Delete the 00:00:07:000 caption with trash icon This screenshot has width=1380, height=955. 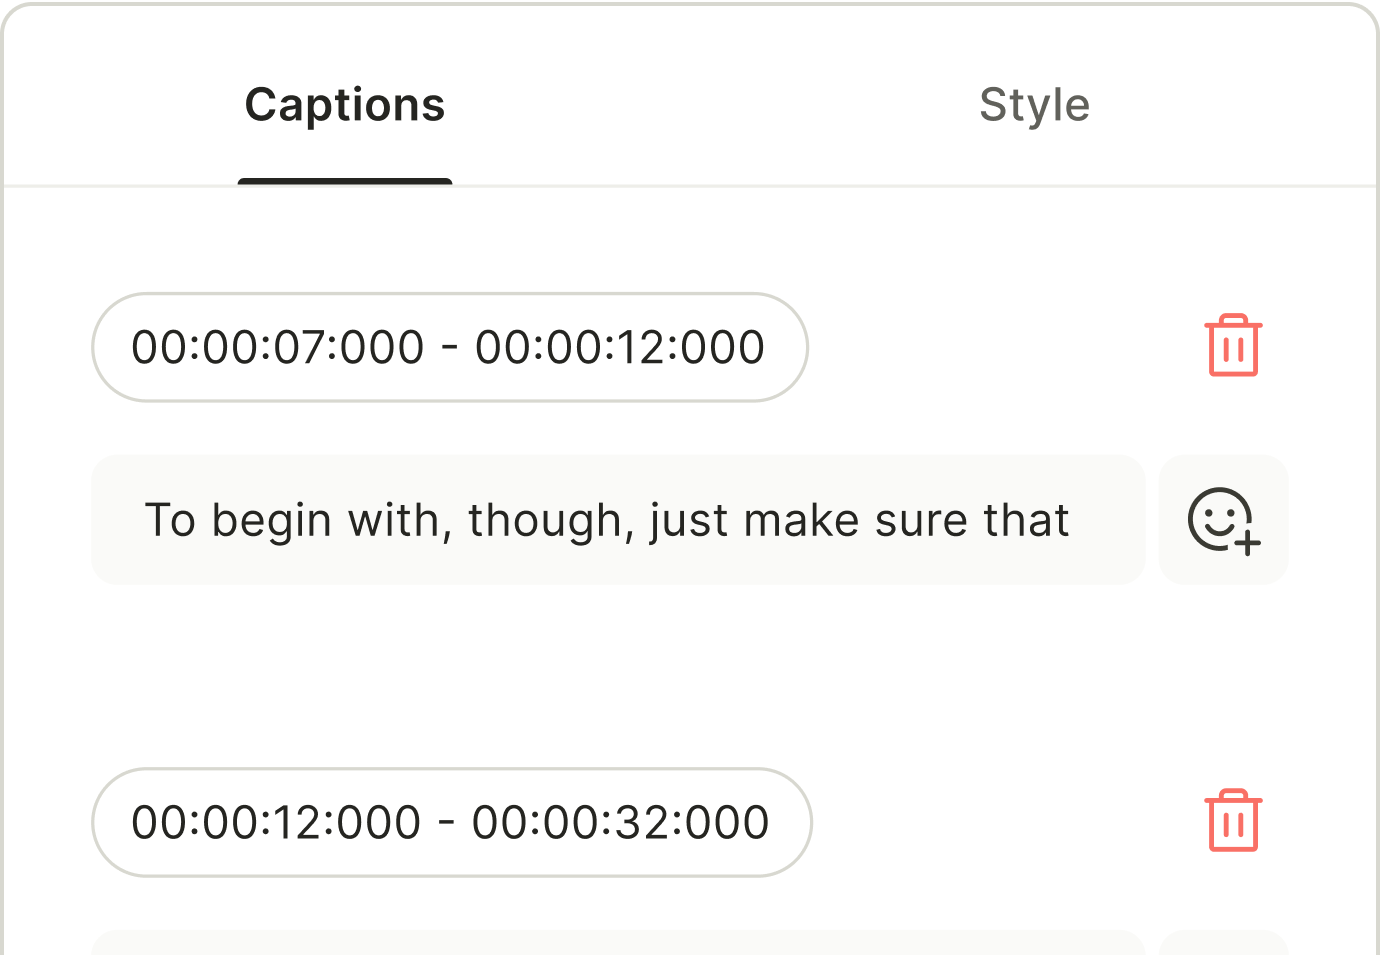pos(1233,346)
